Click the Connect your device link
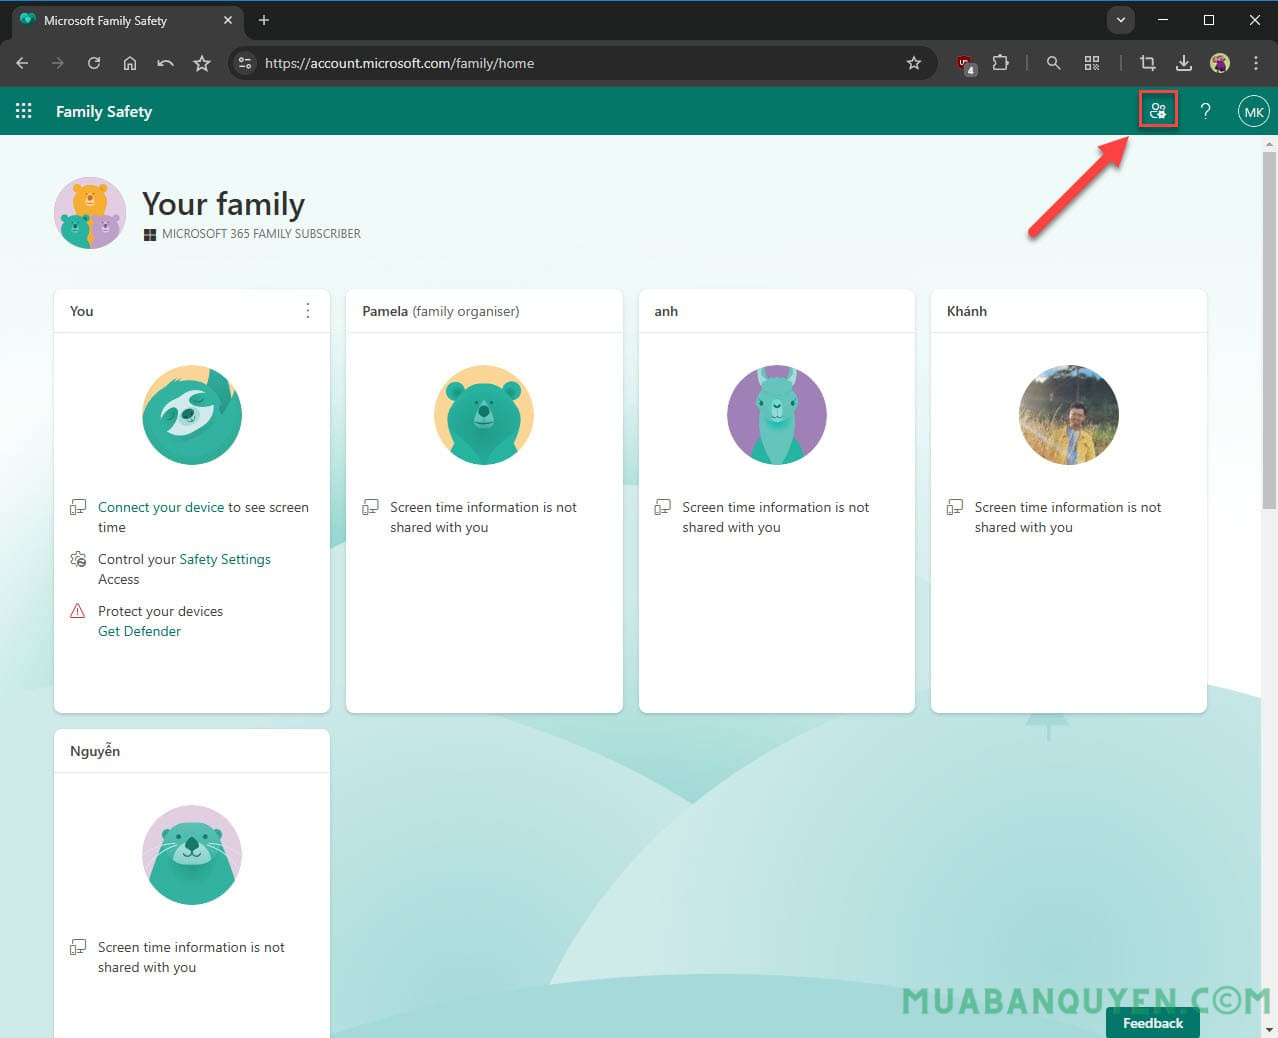 161,507
